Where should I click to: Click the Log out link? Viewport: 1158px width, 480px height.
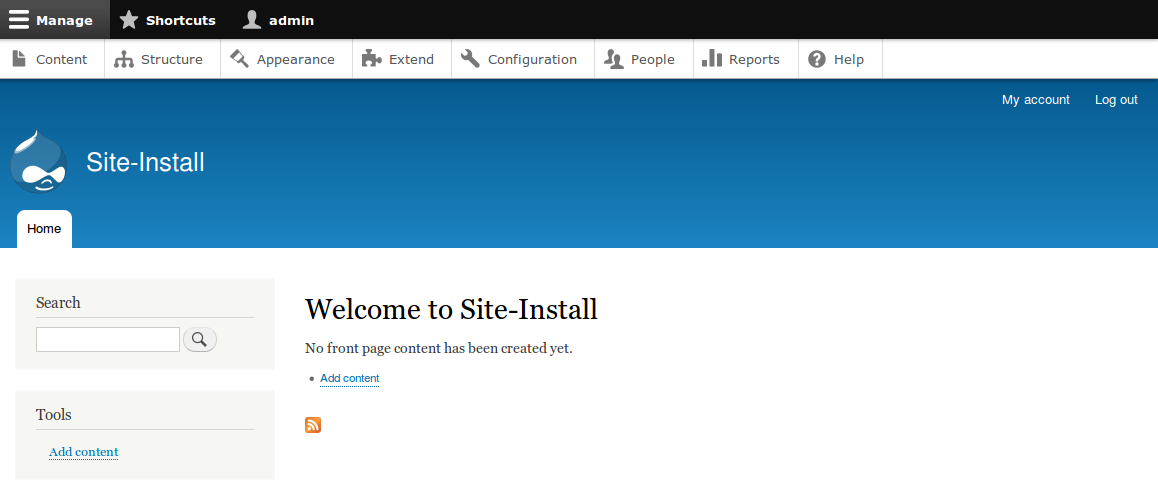[1116, 100]
